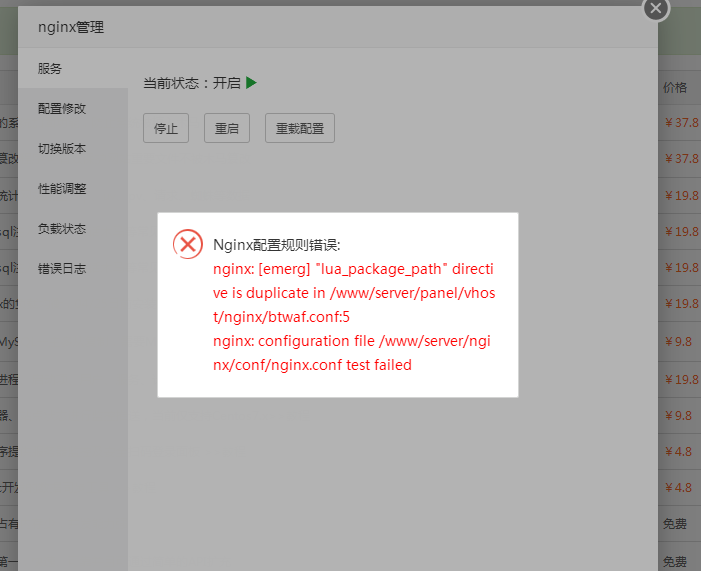Open the 服务 tab
The height and width of the screenshot is (571, 701).
73,68
